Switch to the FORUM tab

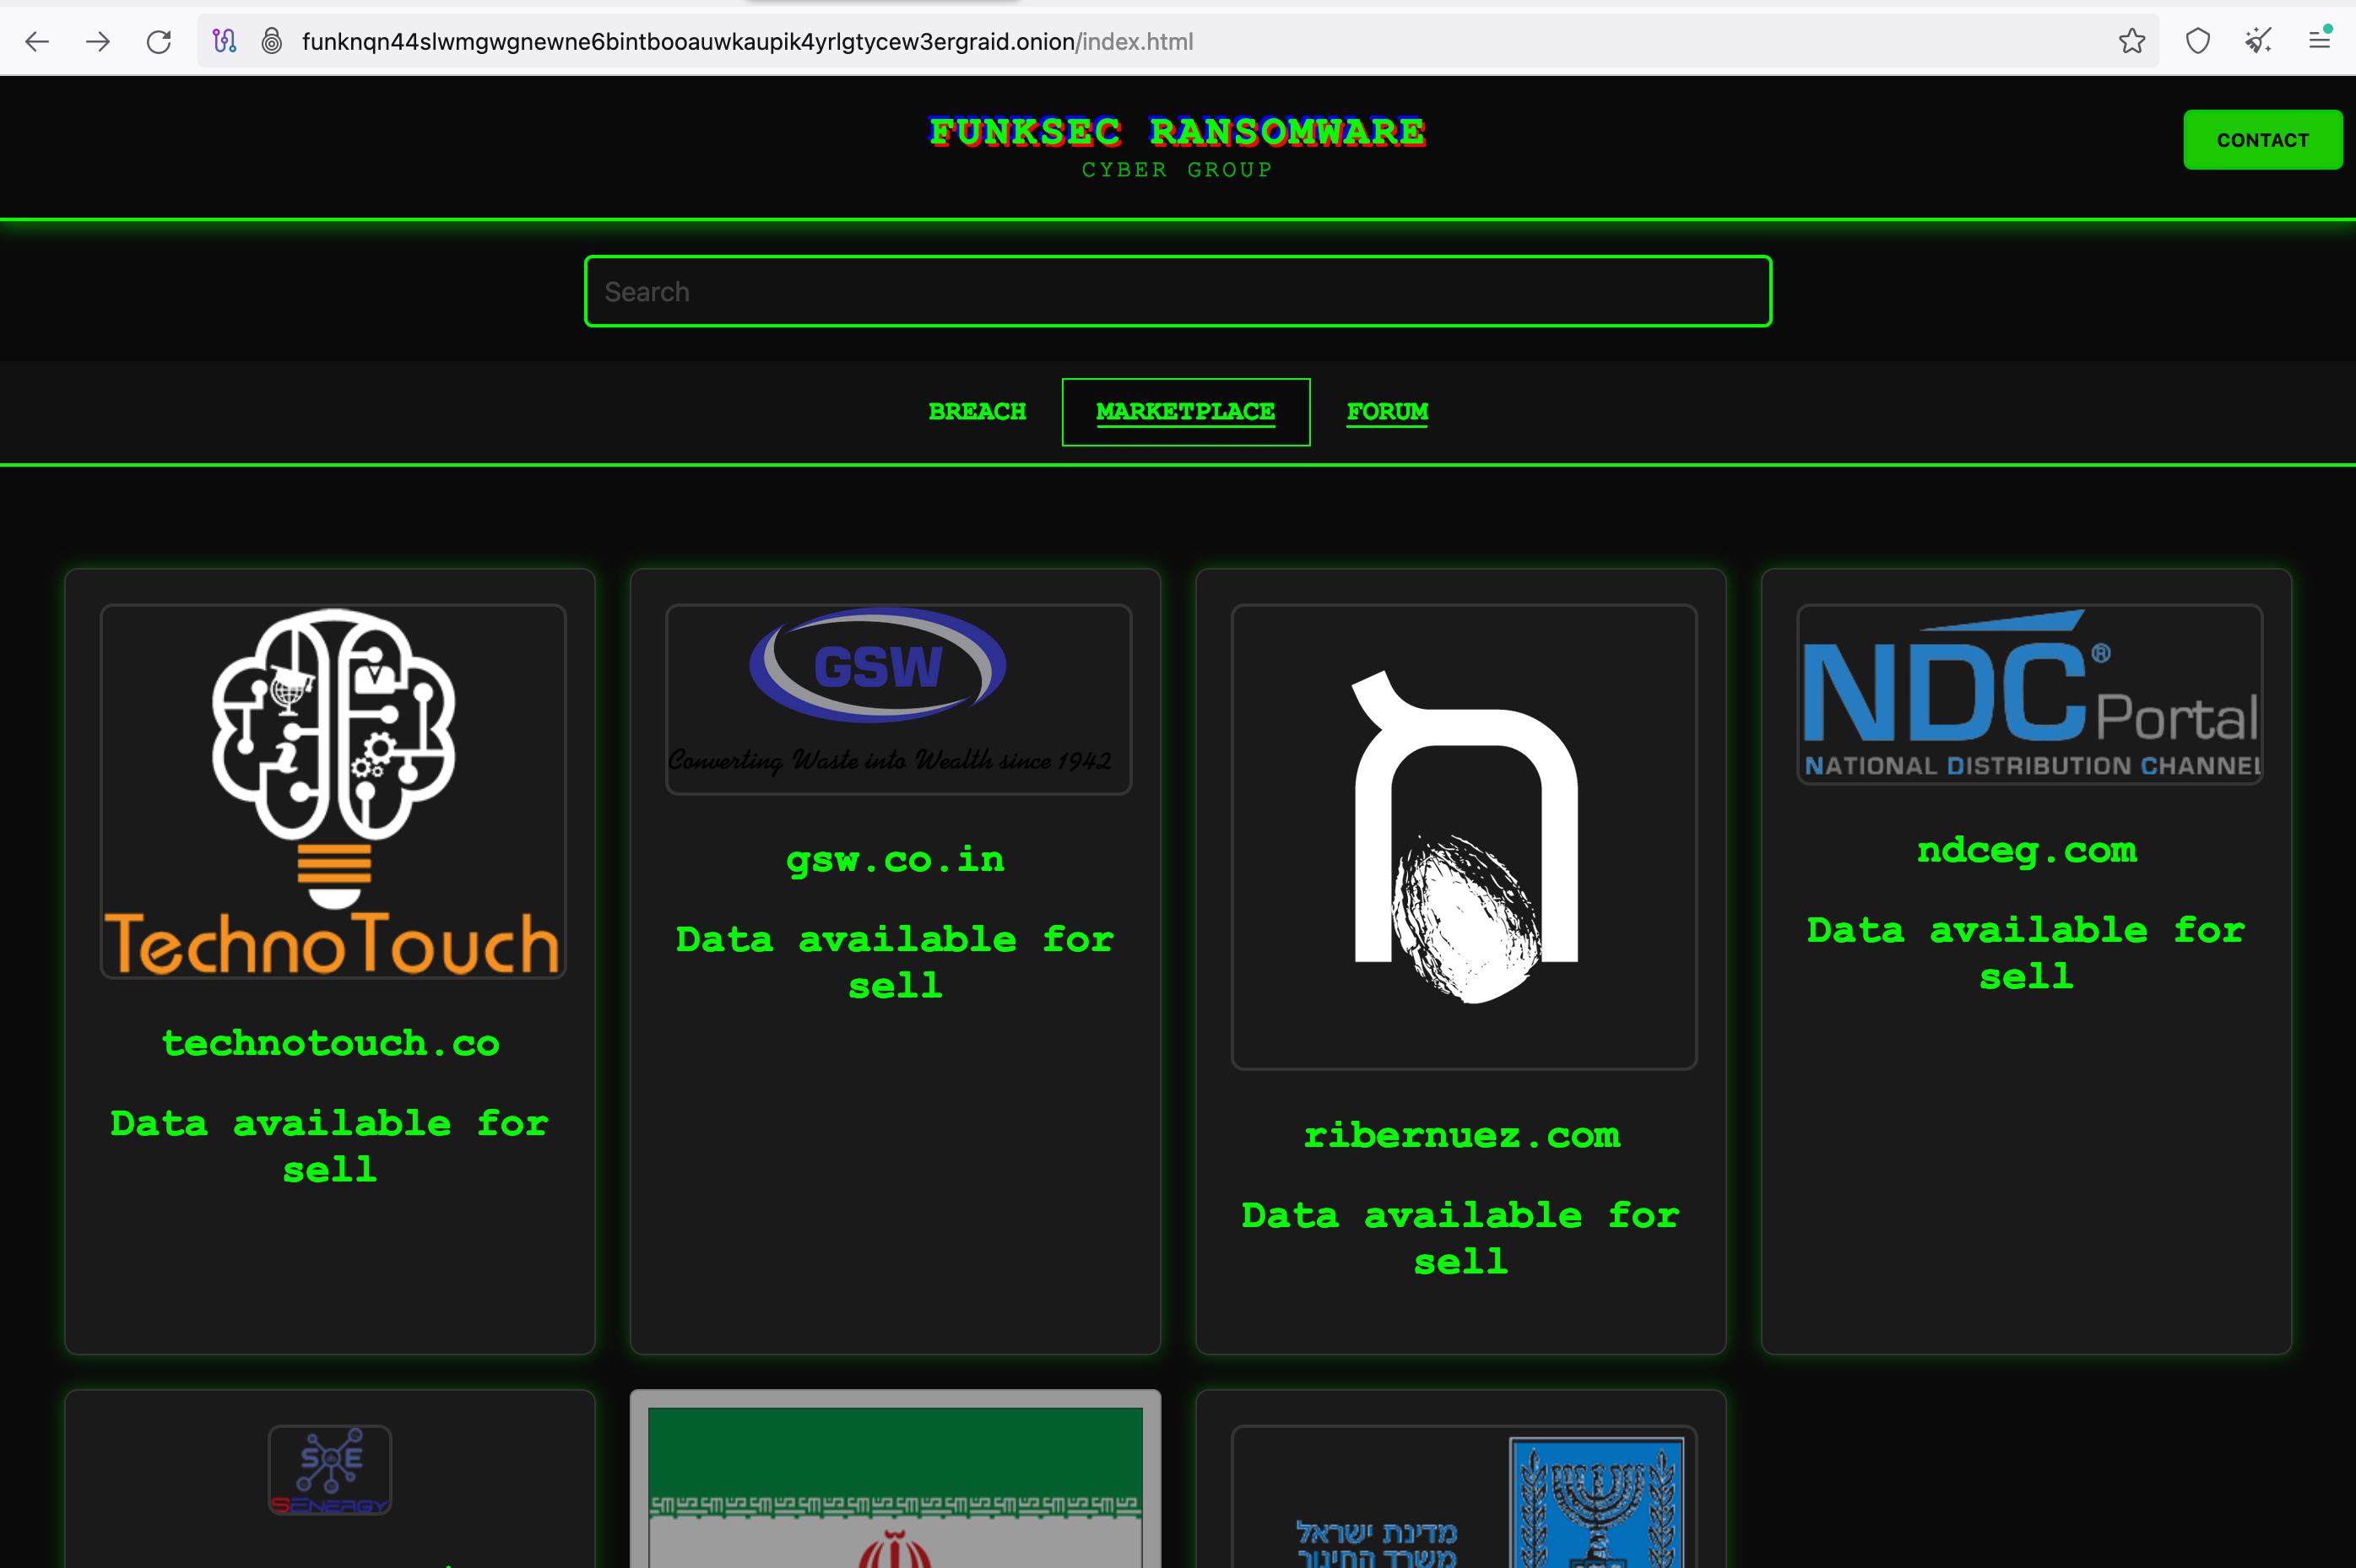(x=1387, y=411)
